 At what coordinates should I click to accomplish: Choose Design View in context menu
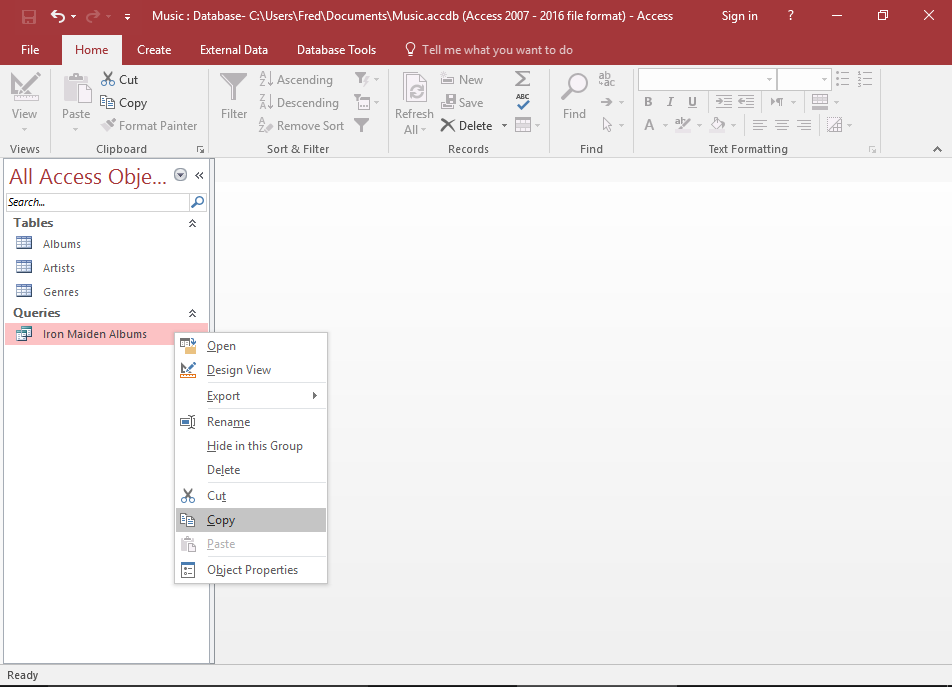point(239,370)
